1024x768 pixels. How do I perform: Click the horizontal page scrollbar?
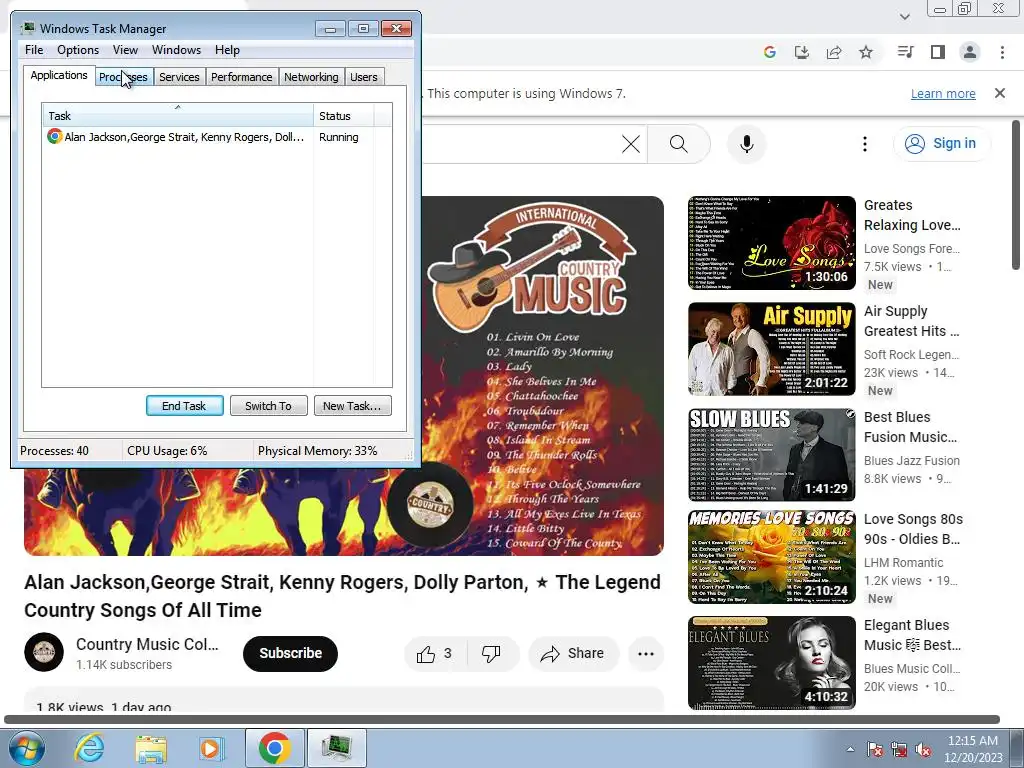[502, 720]
